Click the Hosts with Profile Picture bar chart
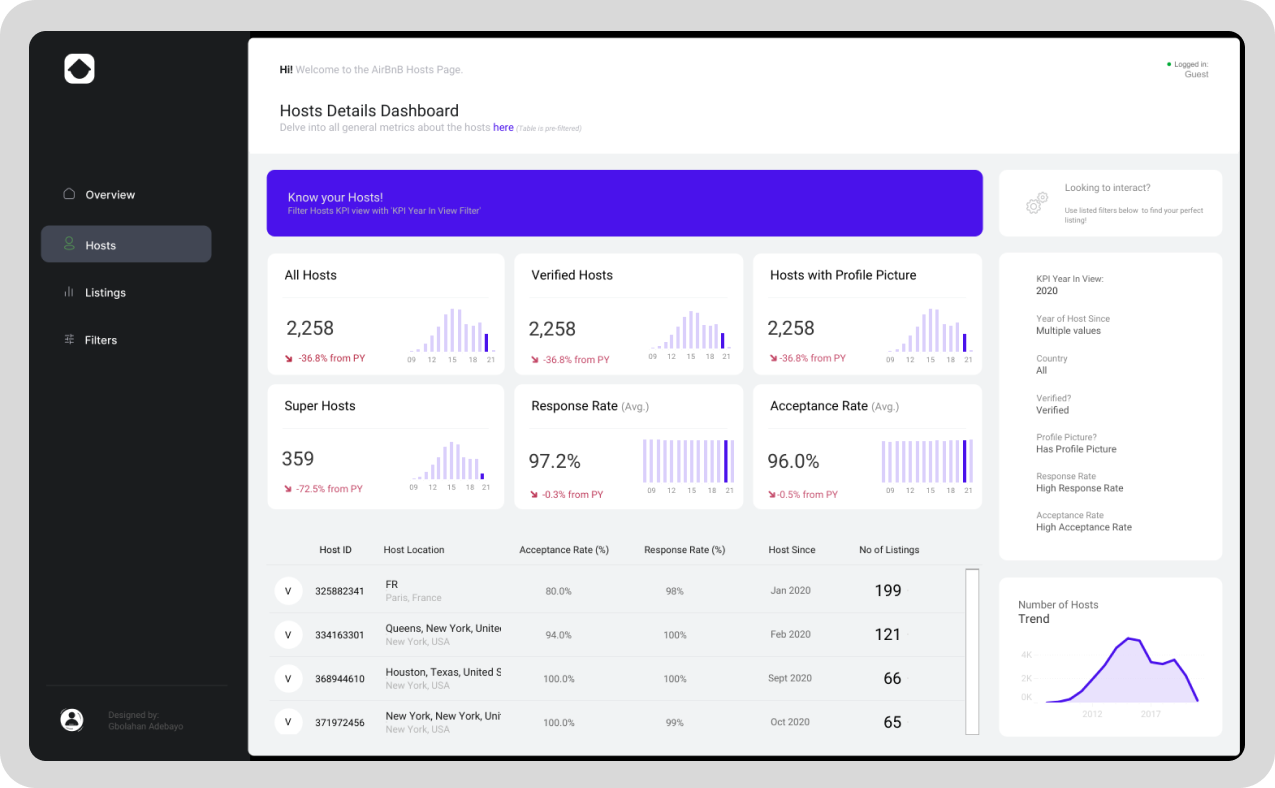Screen dimensions: 1275x788 (929, 335)
